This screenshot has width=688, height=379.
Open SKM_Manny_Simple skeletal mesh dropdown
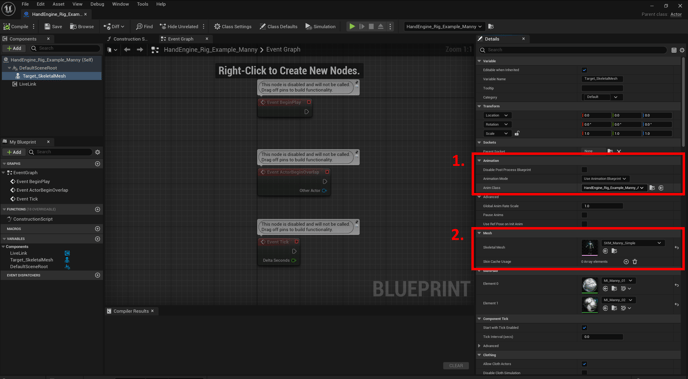pos(632,243)
